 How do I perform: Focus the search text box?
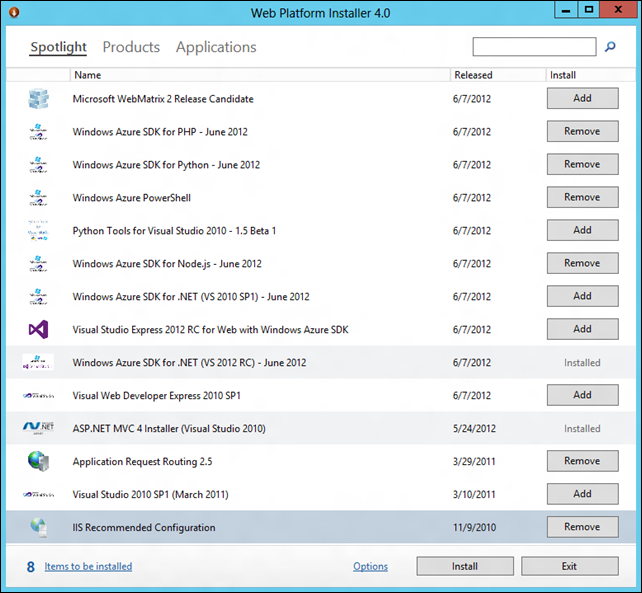534,46
